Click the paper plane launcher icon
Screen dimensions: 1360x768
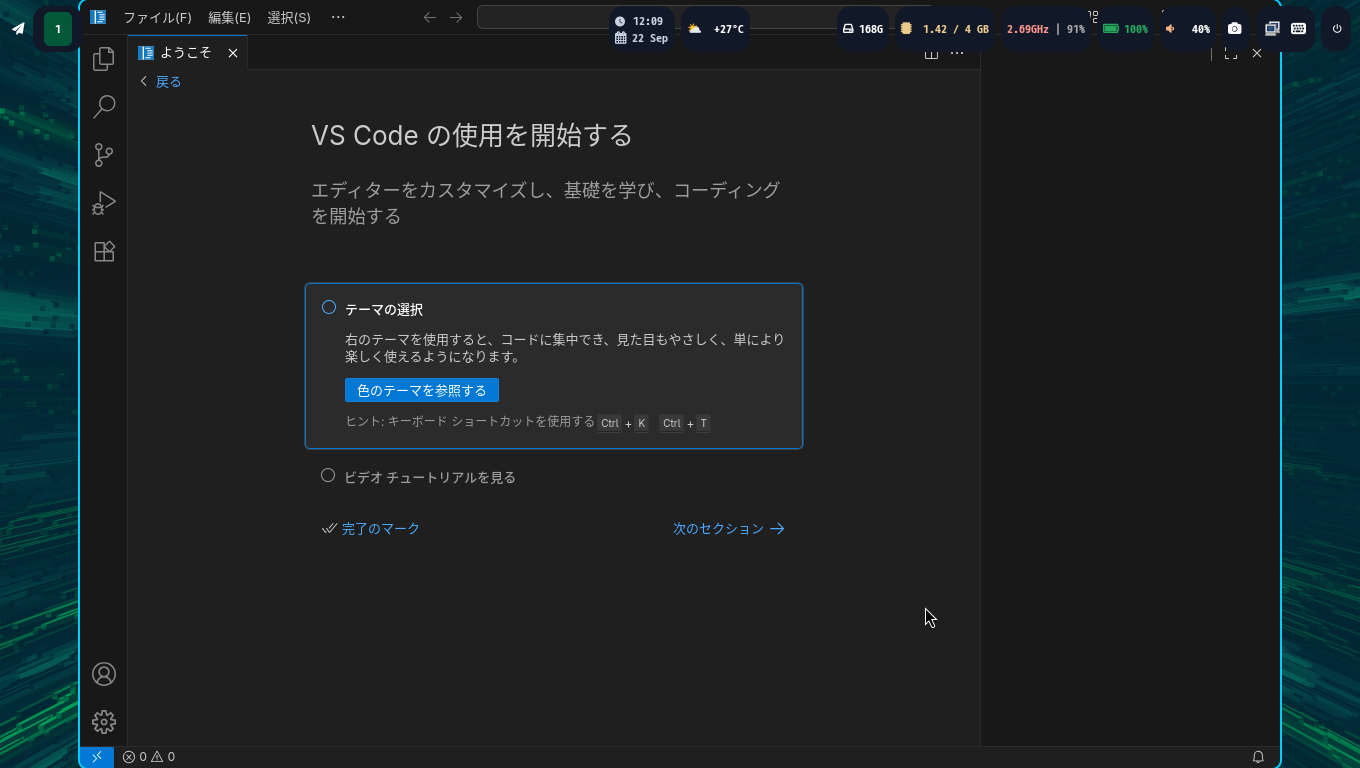pyautogui.click(x=18, y=29)
